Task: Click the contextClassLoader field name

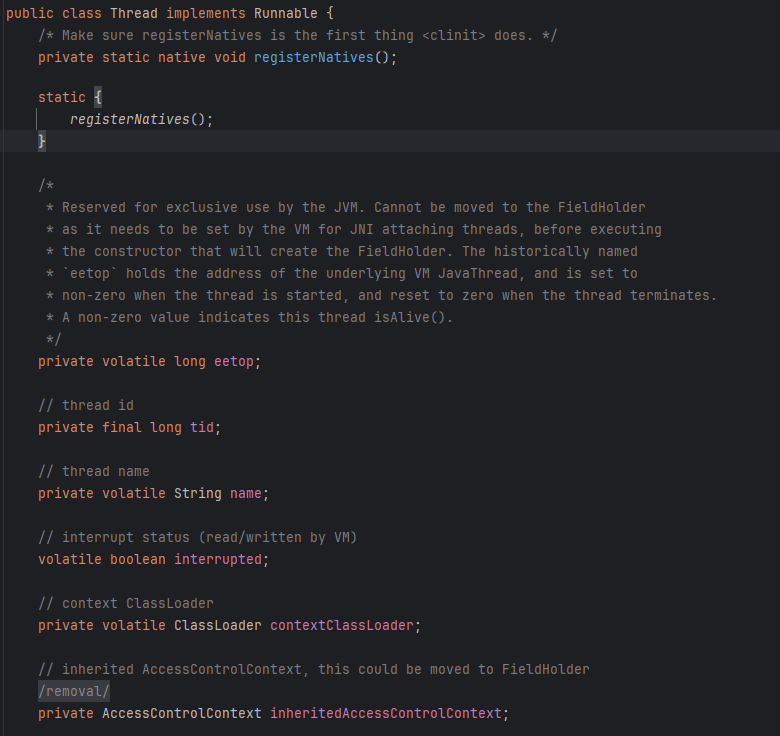Action: tap(342, 626)
